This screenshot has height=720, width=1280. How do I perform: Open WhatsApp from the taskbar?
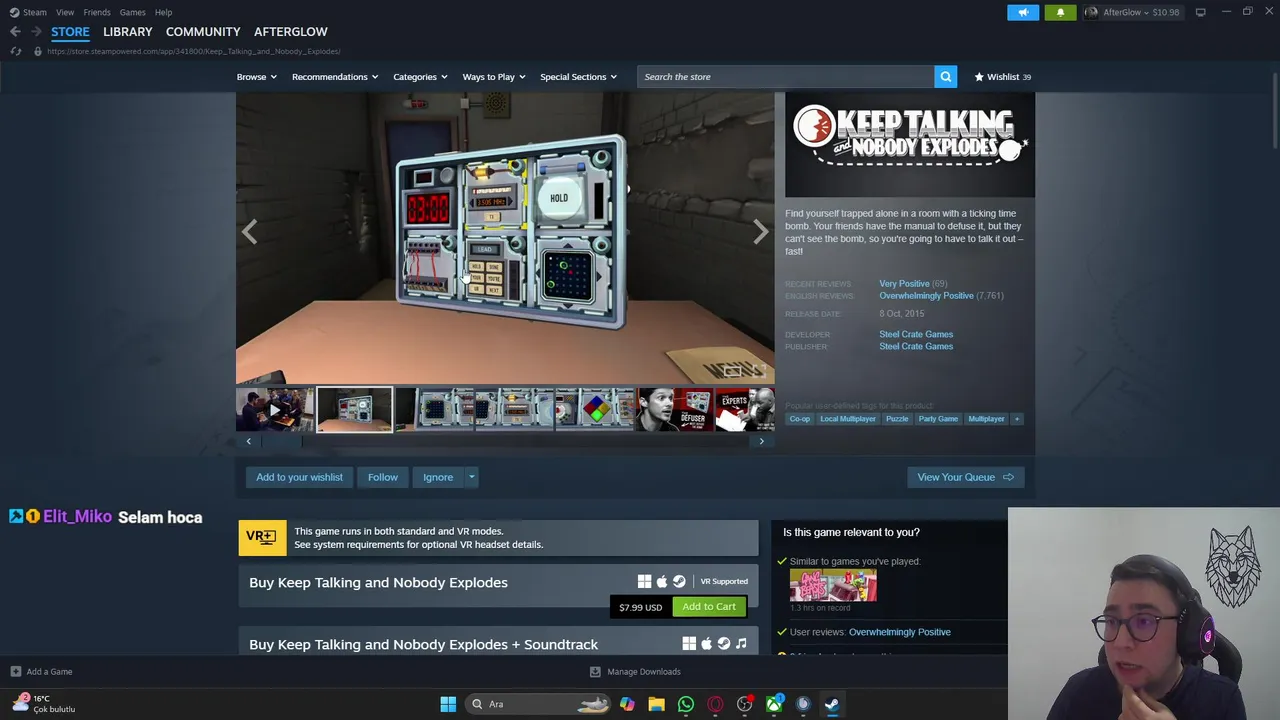[686, 704]
